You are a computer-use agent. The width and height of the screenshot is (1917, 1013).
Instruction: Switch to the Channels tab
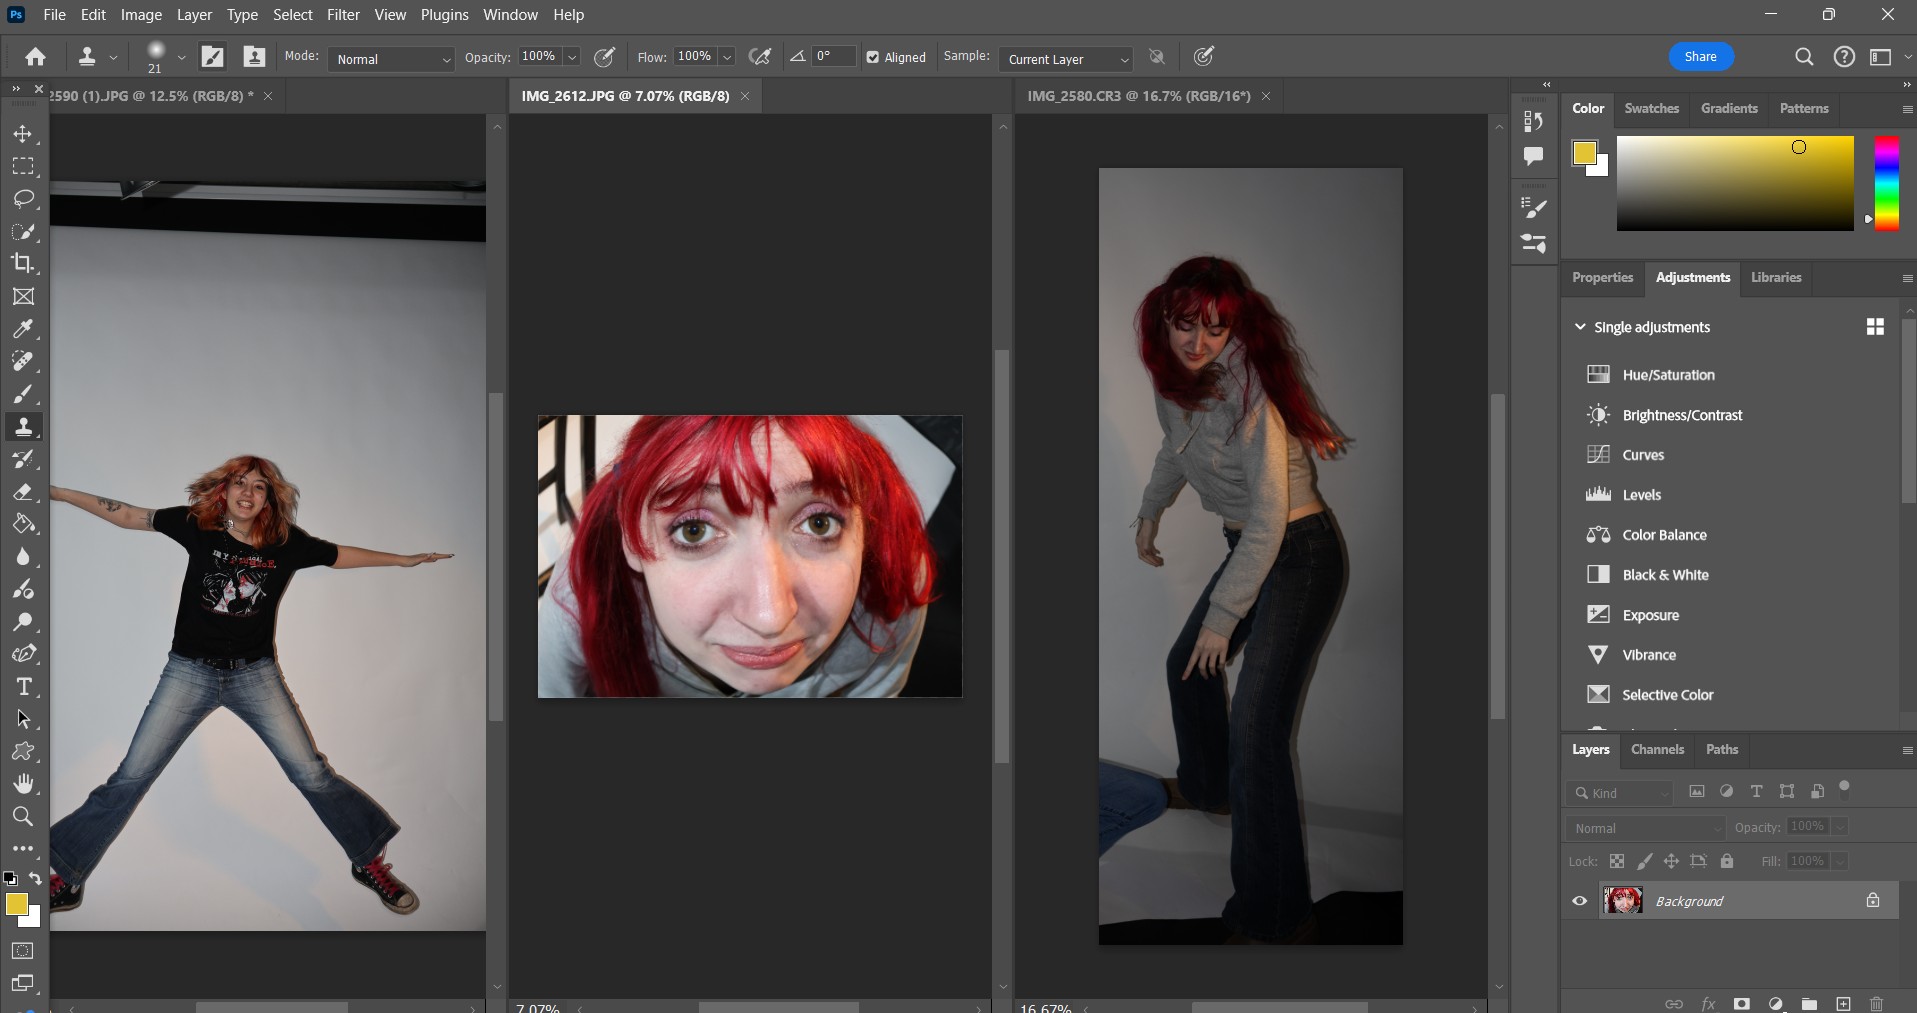tap(1656, 749)
